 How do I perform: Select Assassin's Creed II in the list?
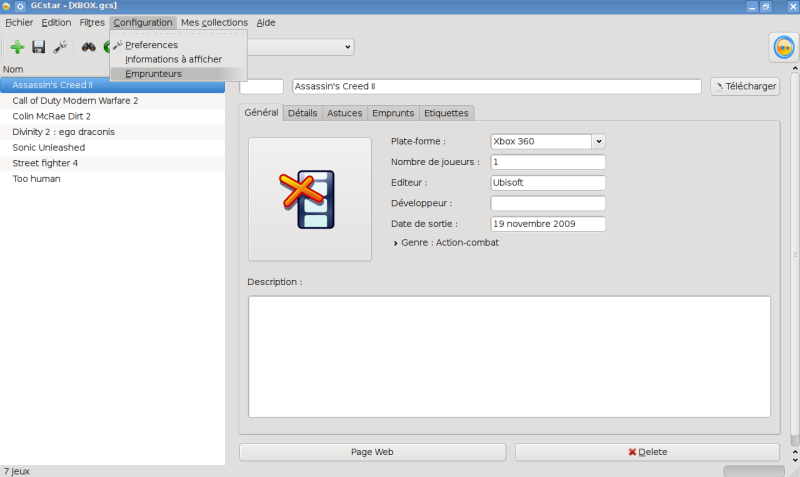[x=112, y=85]
